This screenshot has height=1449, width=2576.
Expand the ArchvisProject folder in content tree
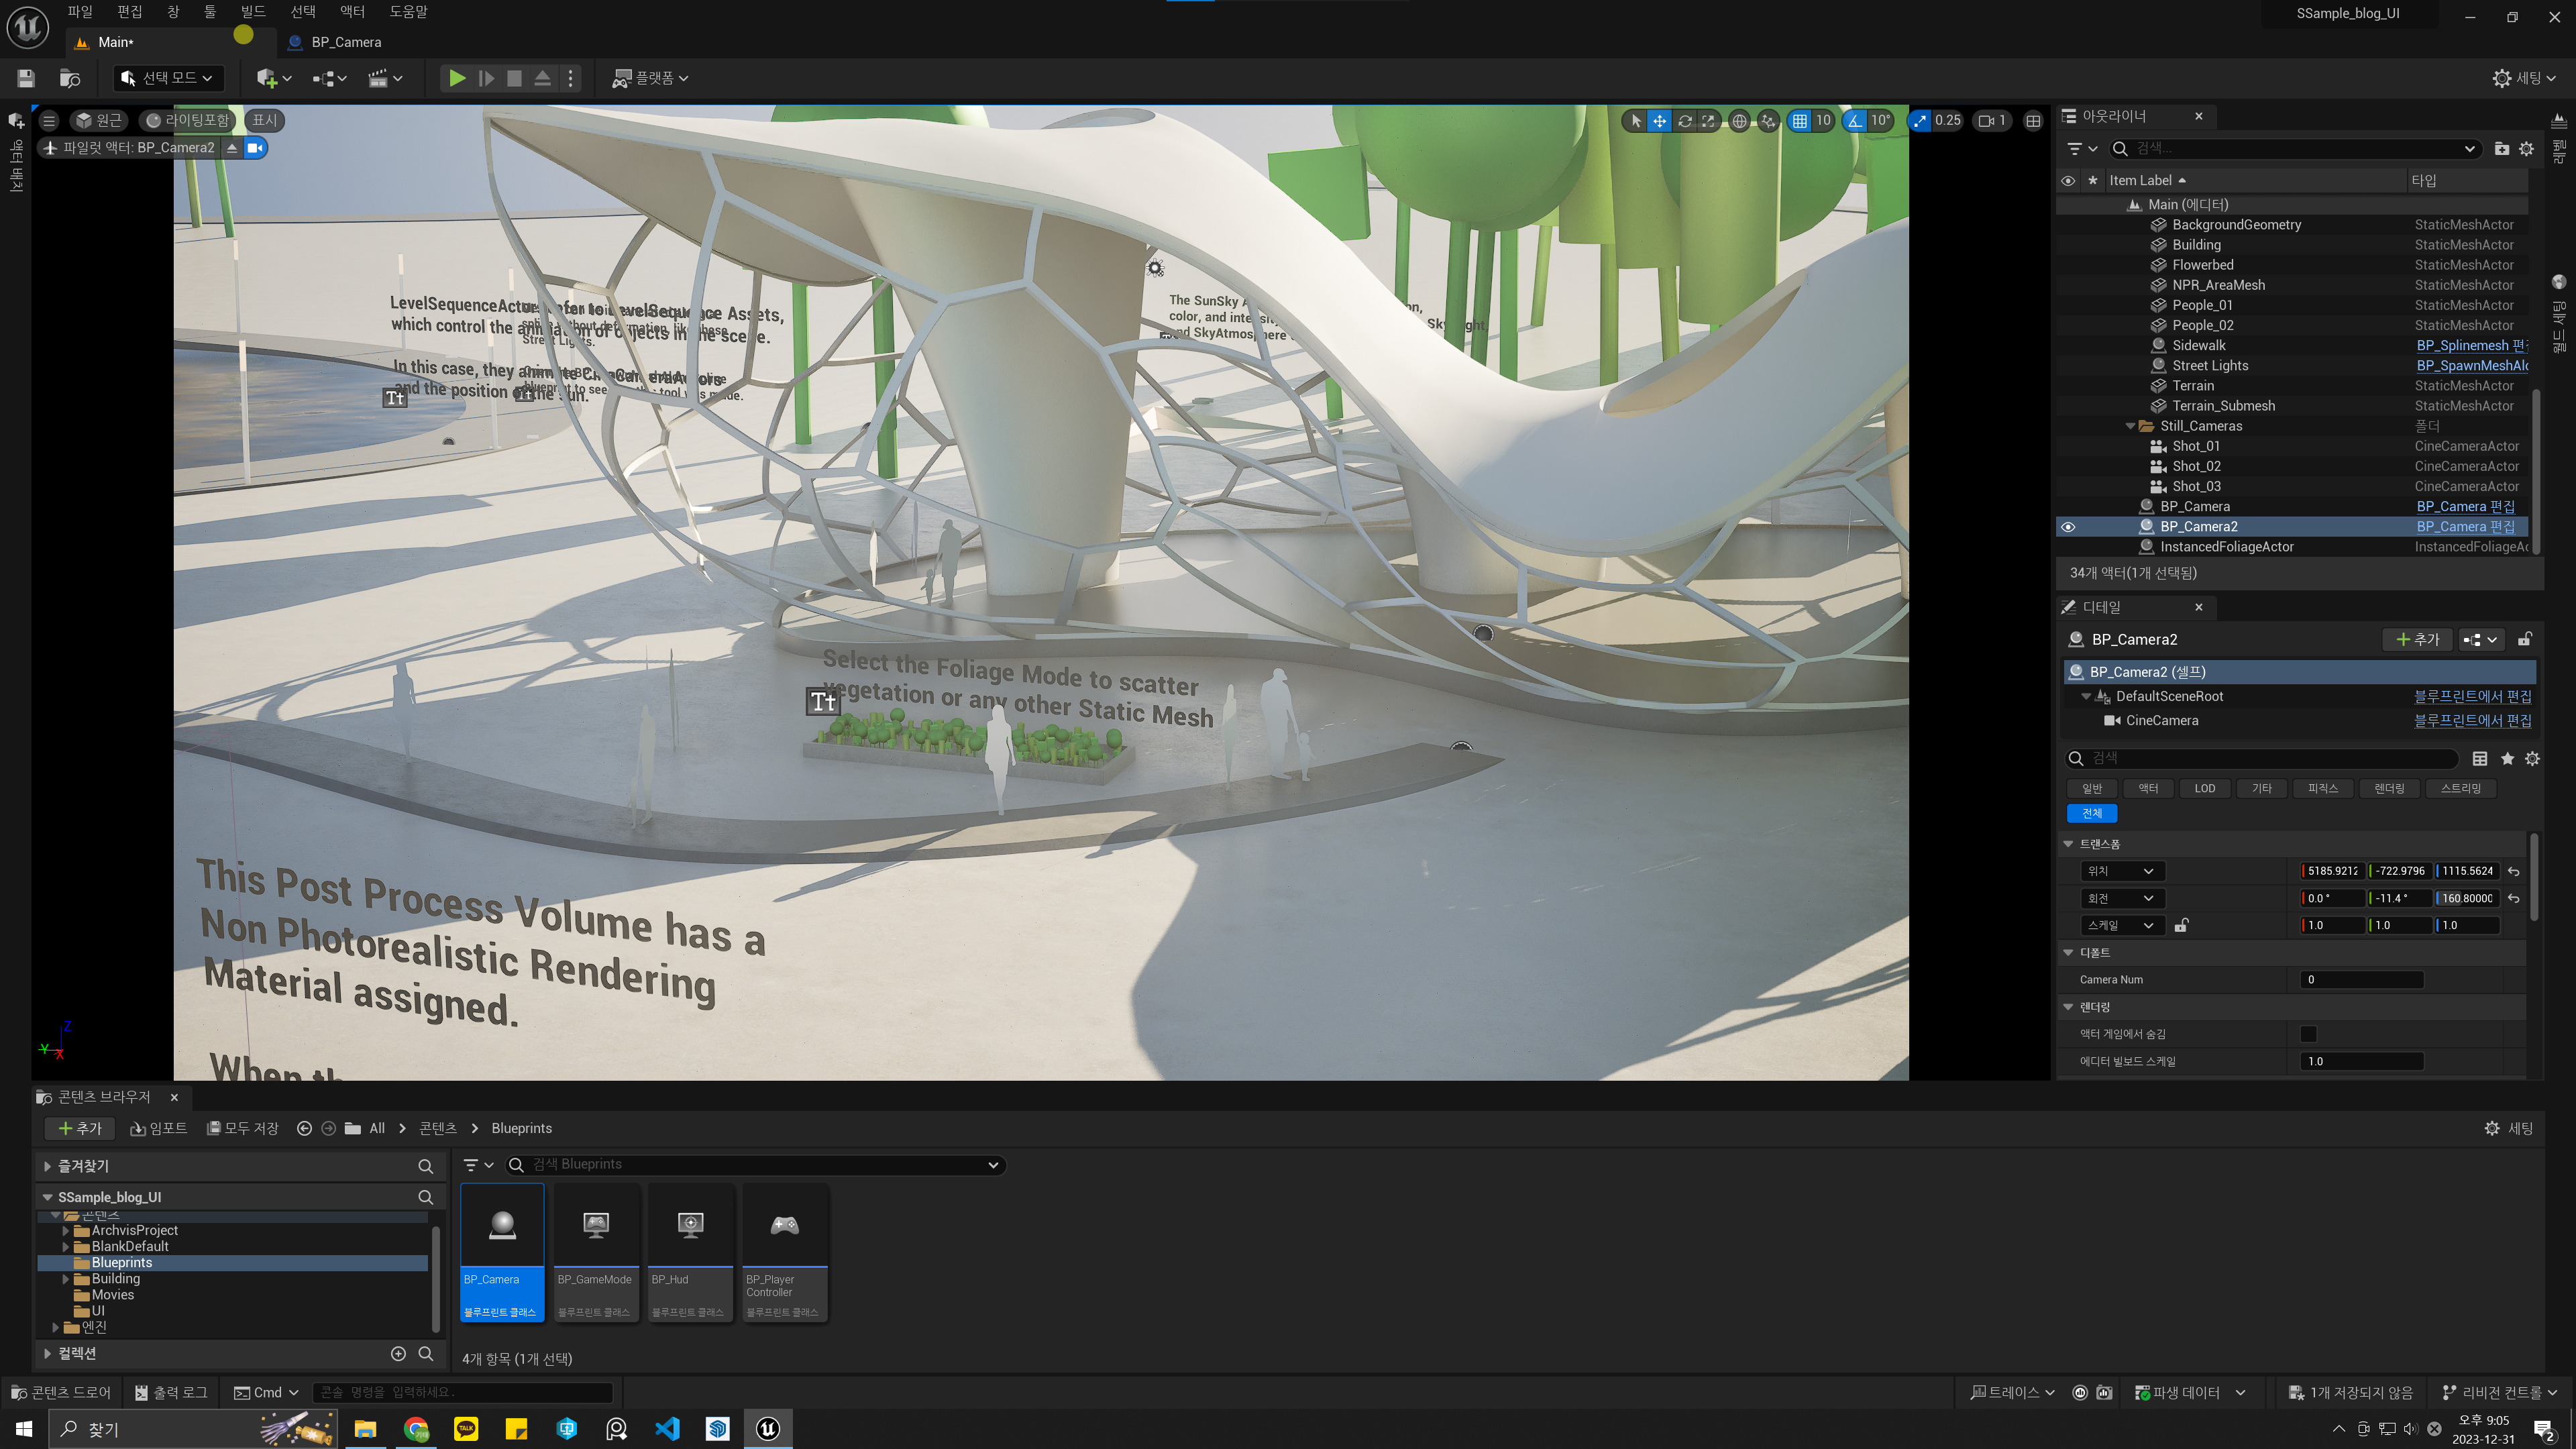(x=66, y=1230)
